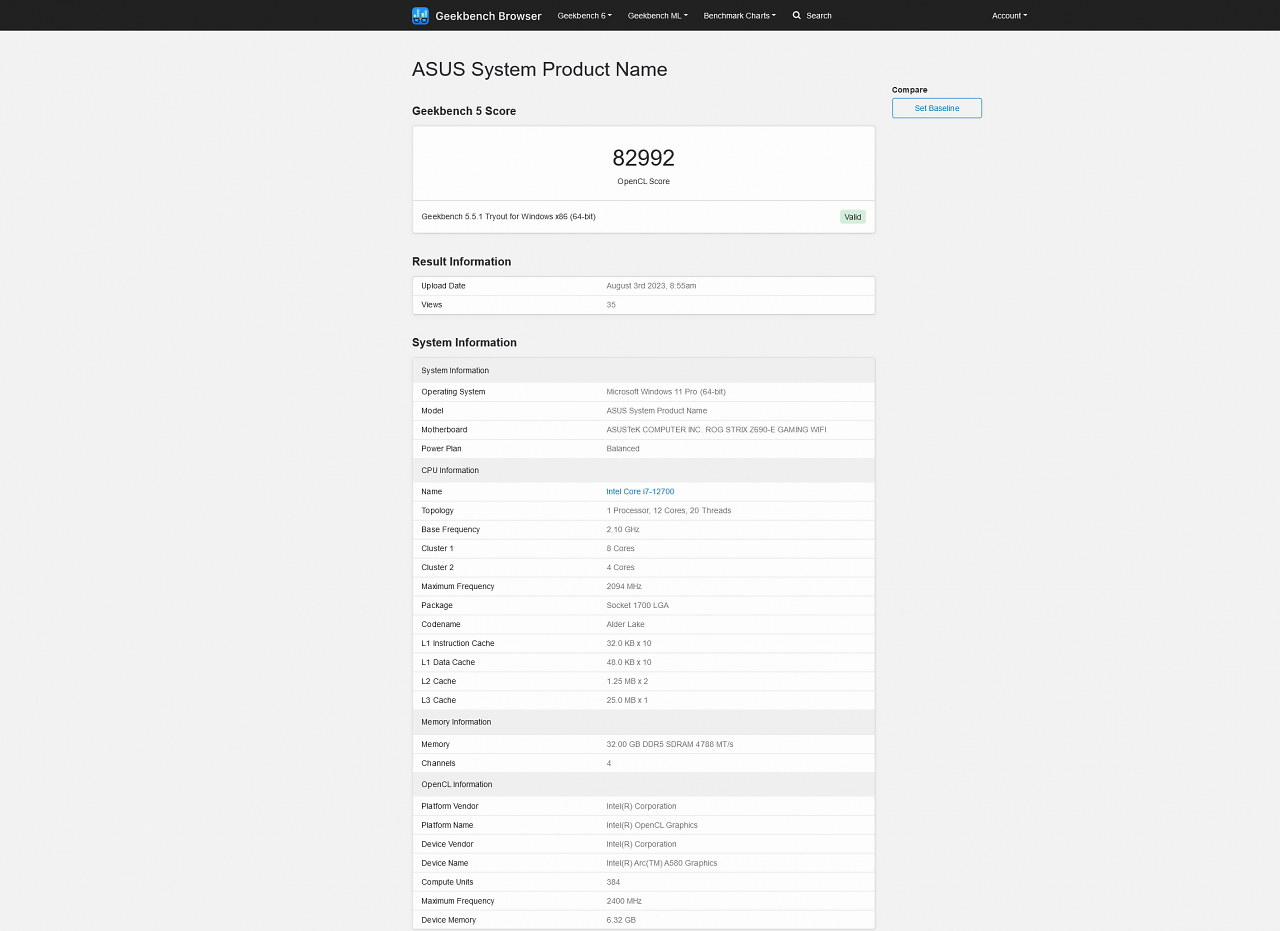Click the search magnifier icon
This screenshot has height=931, width=1280.
(797, 15)
